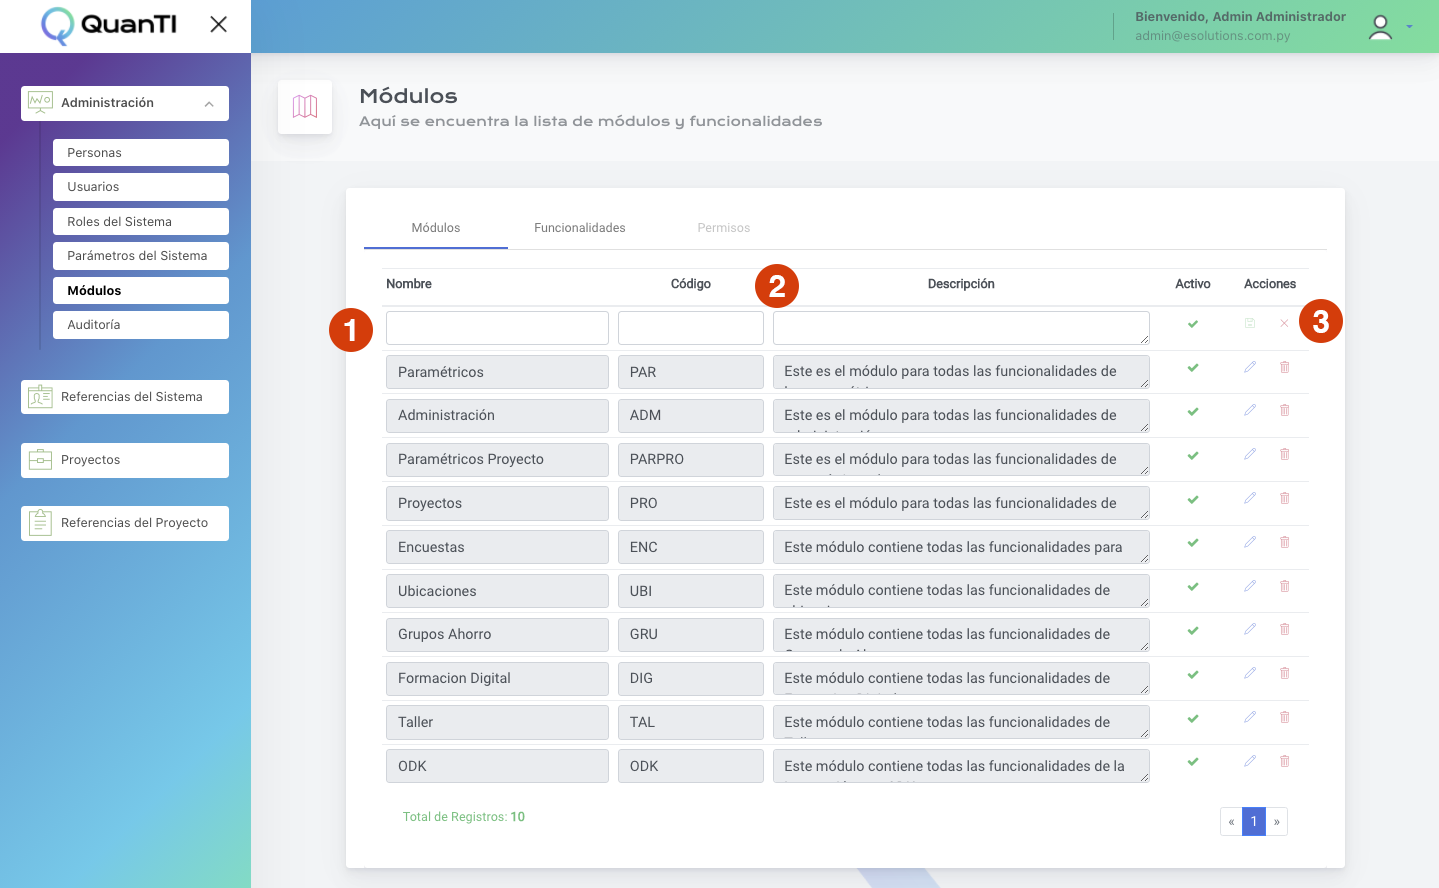
Task: Cancel the new row with X icon
Action: coord(1284,323)
